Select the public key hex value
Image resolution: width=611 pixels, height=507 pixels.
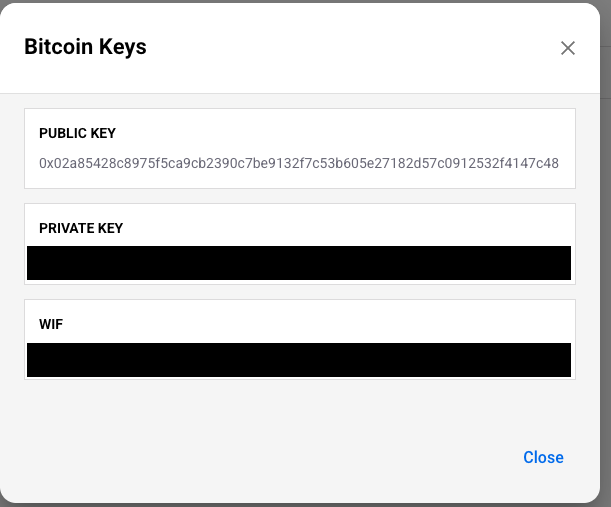pos(299,163)
